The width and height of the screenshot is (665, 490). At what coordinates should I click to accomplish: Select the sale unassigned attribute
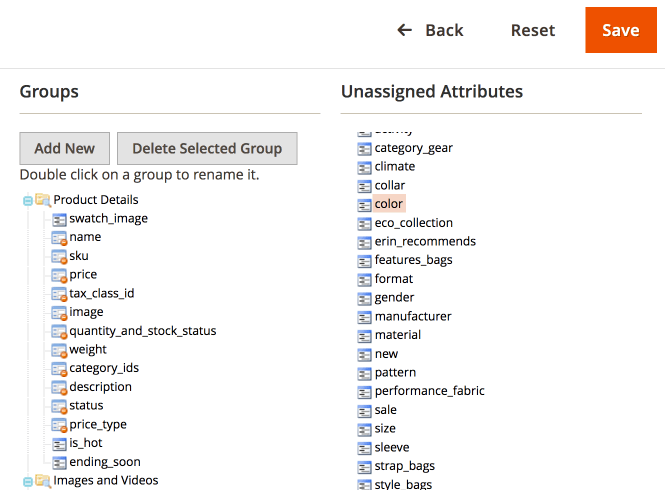[386, 410]
